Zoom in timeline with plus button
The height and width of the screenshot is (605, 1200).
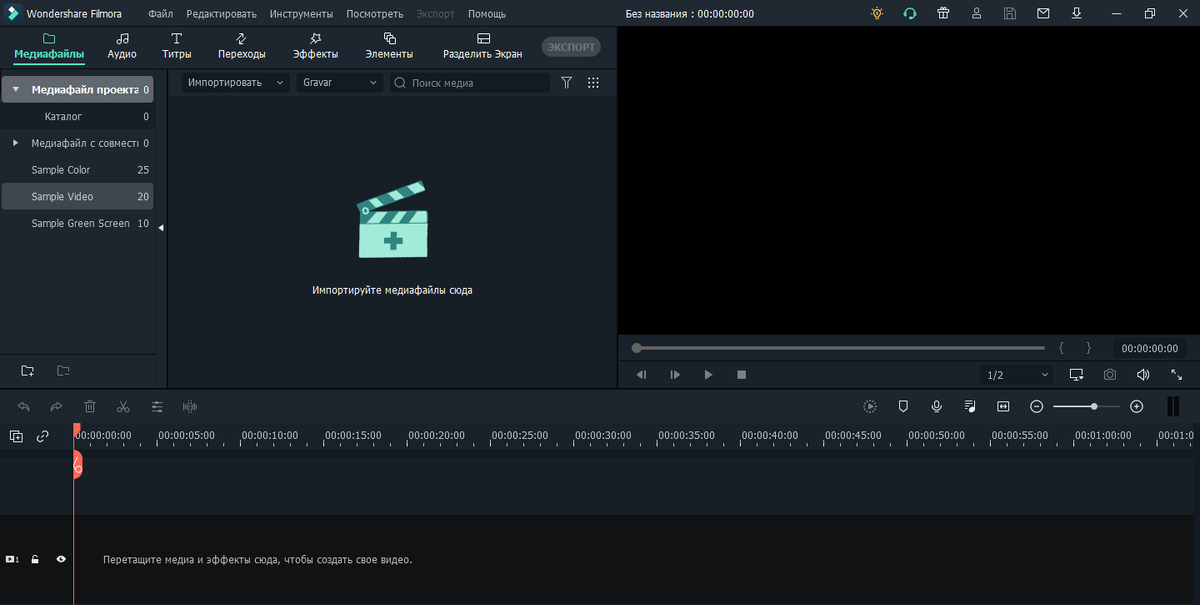tap(1136, 407)
